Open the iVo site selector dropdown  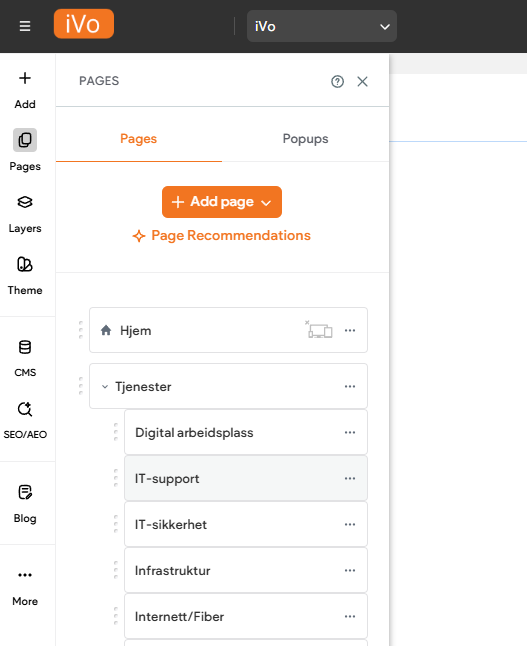(322, 26)
